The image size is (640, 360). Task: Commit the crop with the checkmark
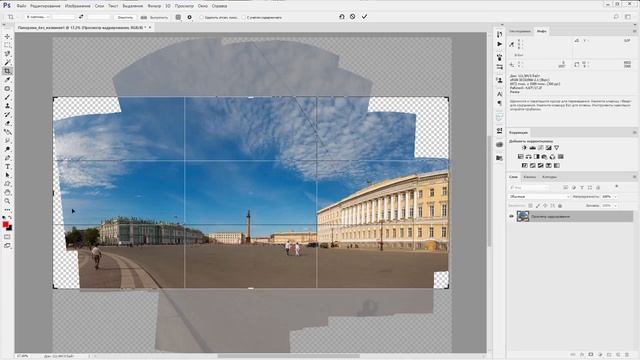point(364,17)
